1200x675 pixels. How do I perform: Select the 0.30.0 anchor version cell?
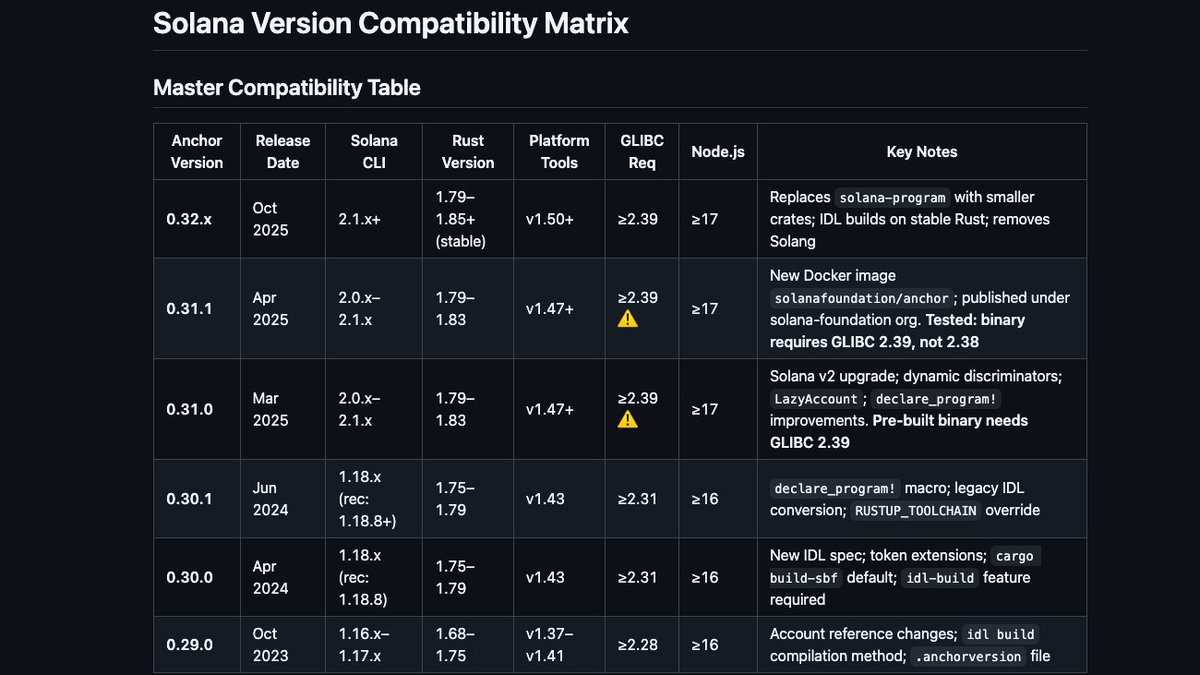click(197, 577)
